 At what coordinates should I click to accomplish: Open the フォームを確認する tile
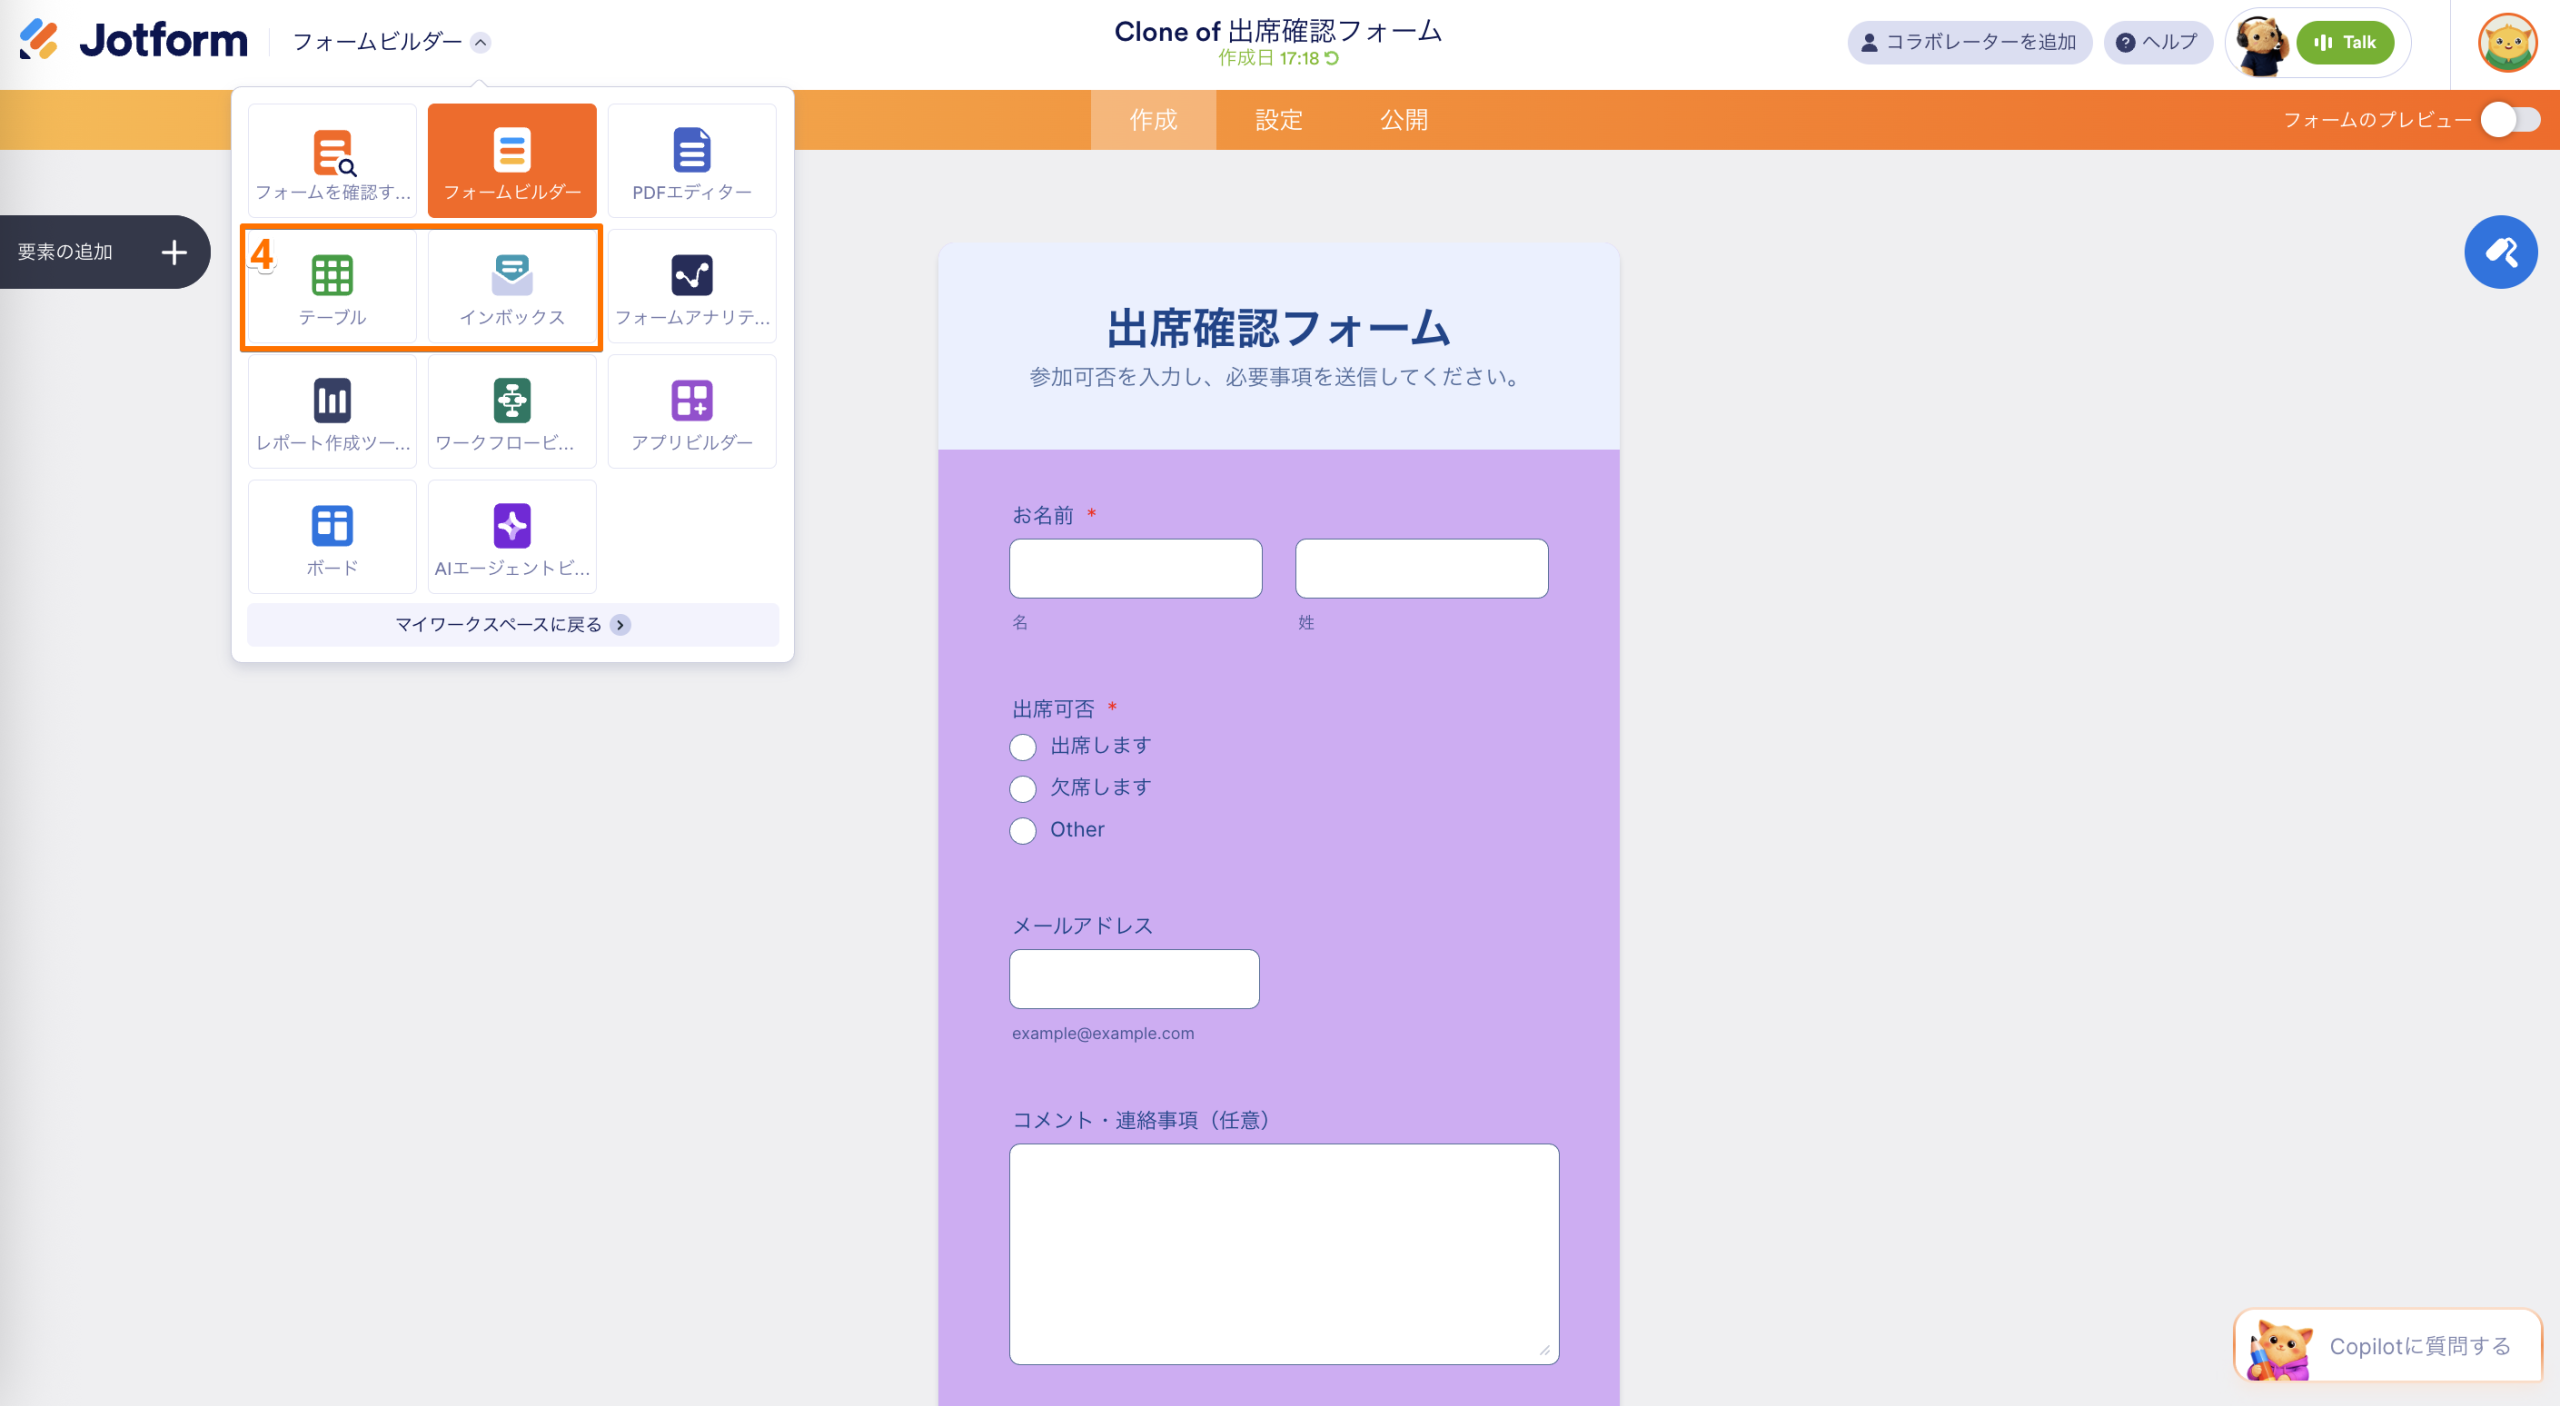332,161
